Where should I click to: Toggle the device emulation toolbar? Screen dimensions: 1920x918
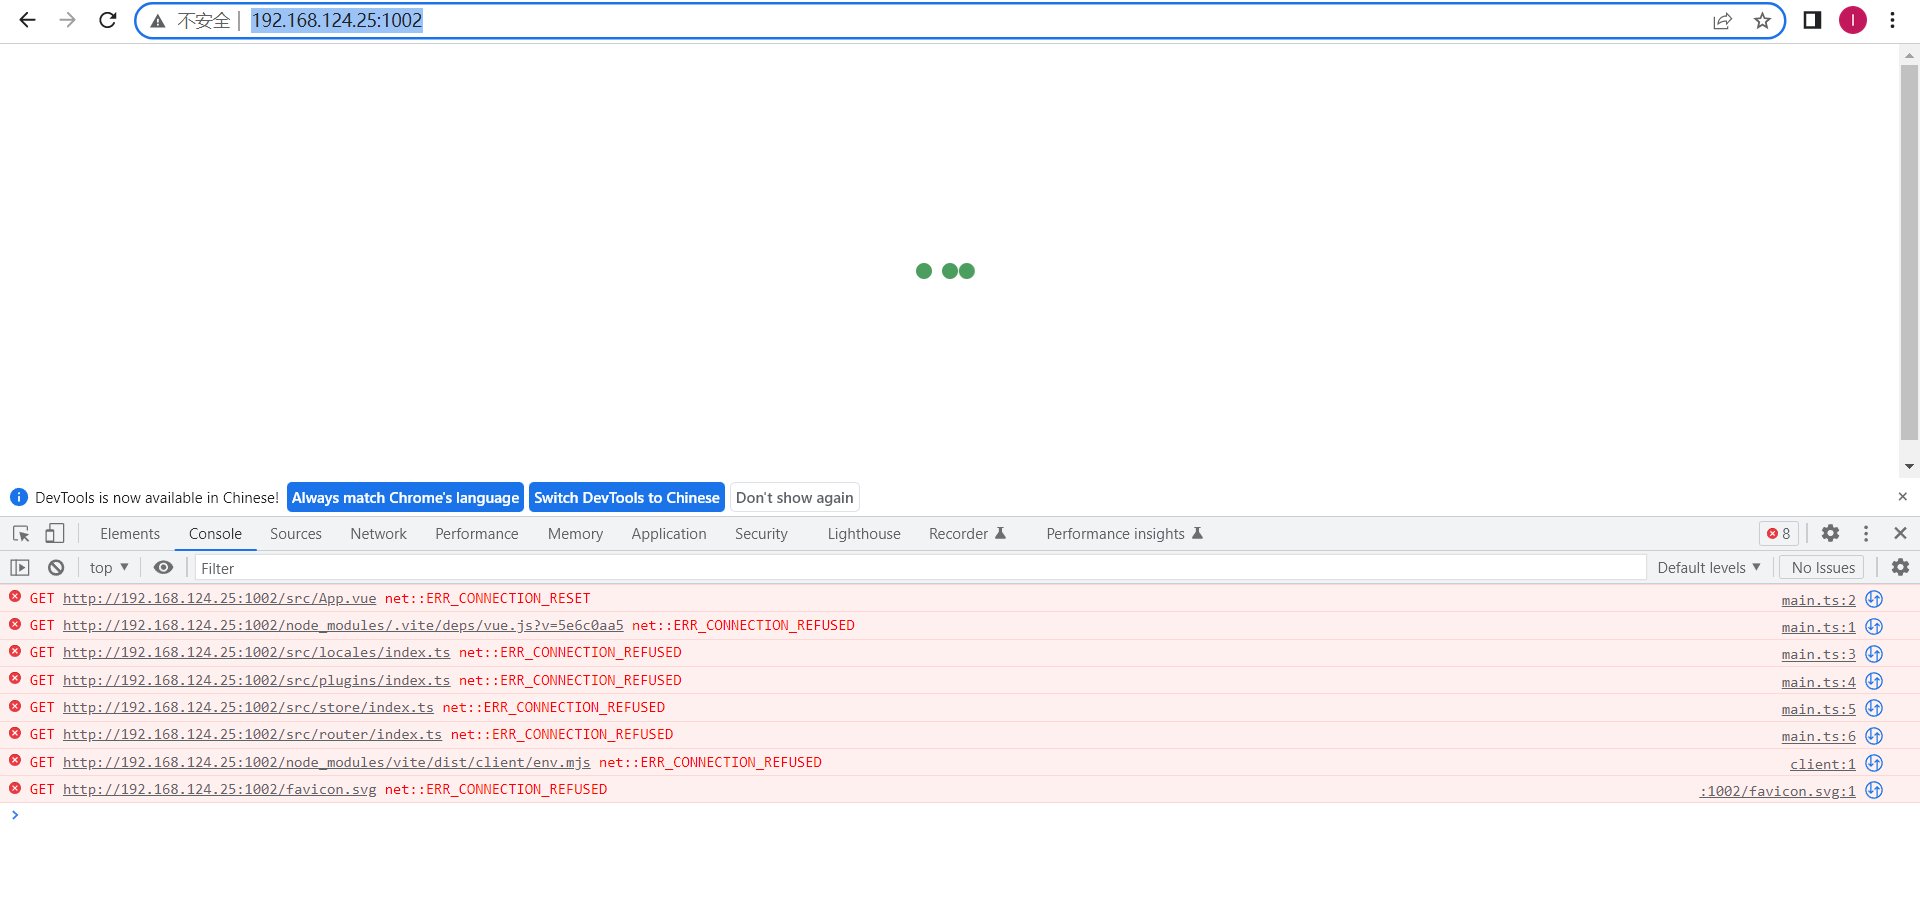55,533
